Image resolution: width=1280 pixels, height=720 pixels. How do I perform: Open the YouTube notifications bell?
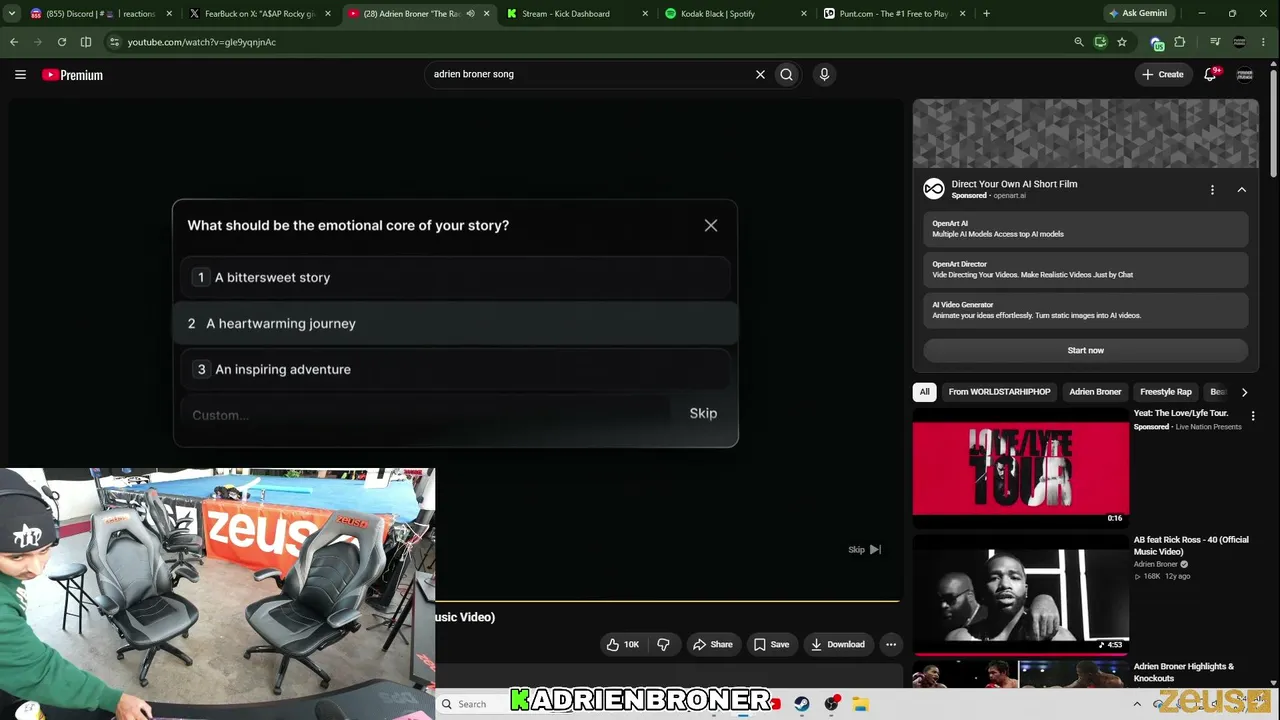(1210, 74)
